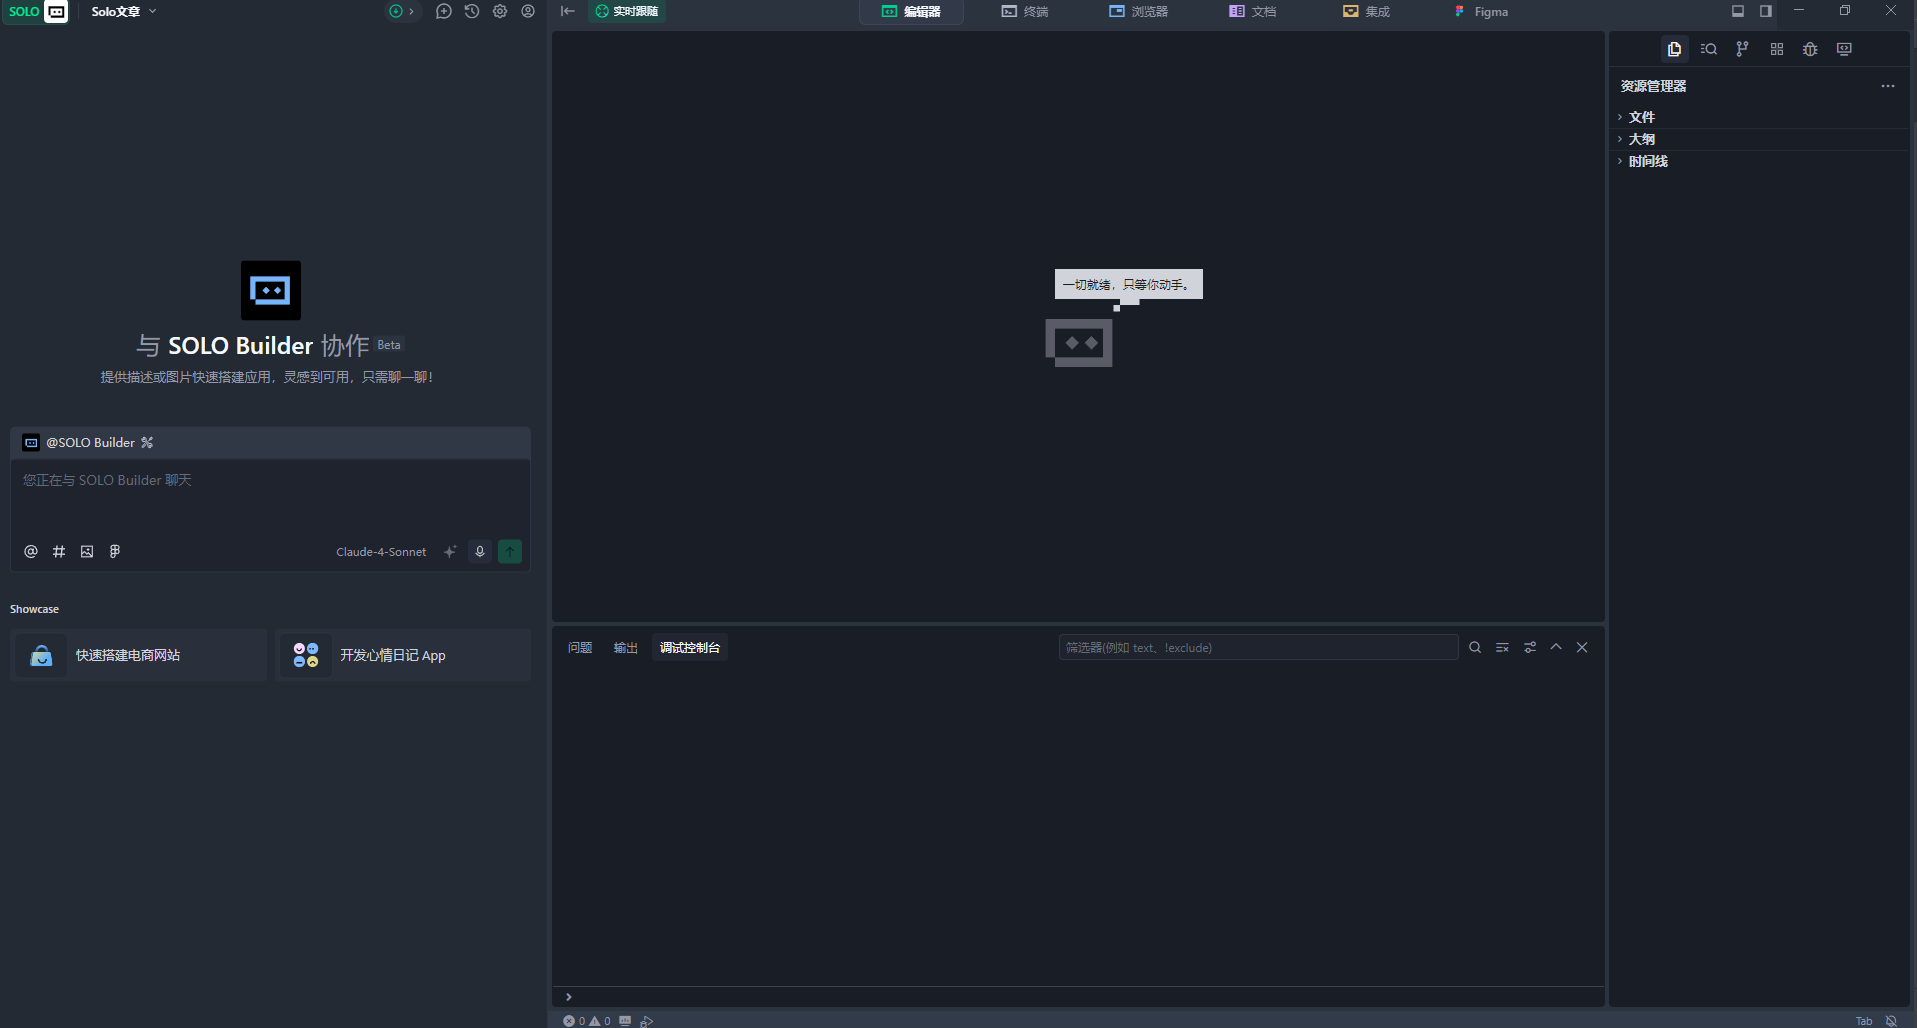The height and width of the screenshot is (1028, 1917).
Task: Click the debug console filter input field
Action: click(x=1257, y=648)
